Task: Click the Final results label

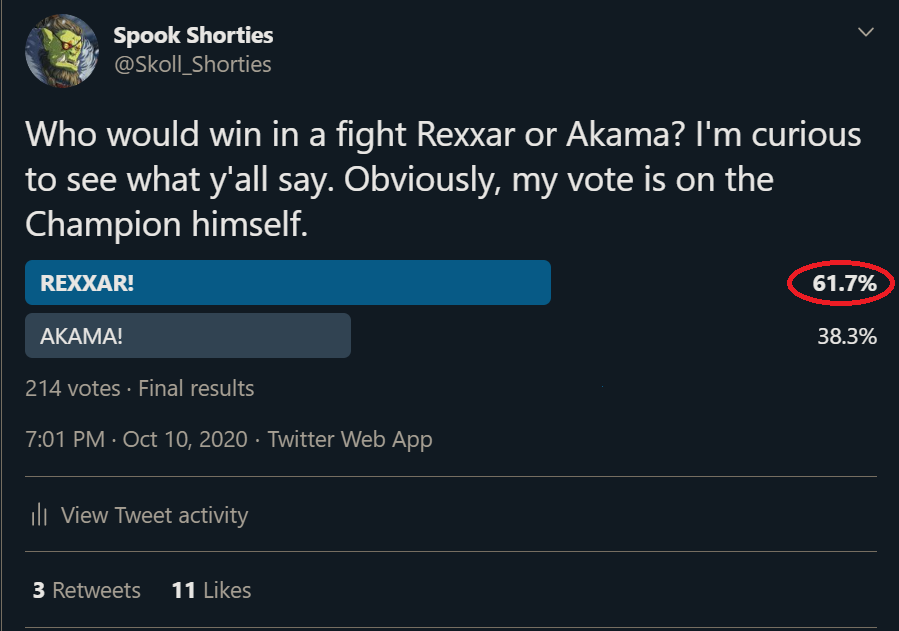Action: (196, 388)
